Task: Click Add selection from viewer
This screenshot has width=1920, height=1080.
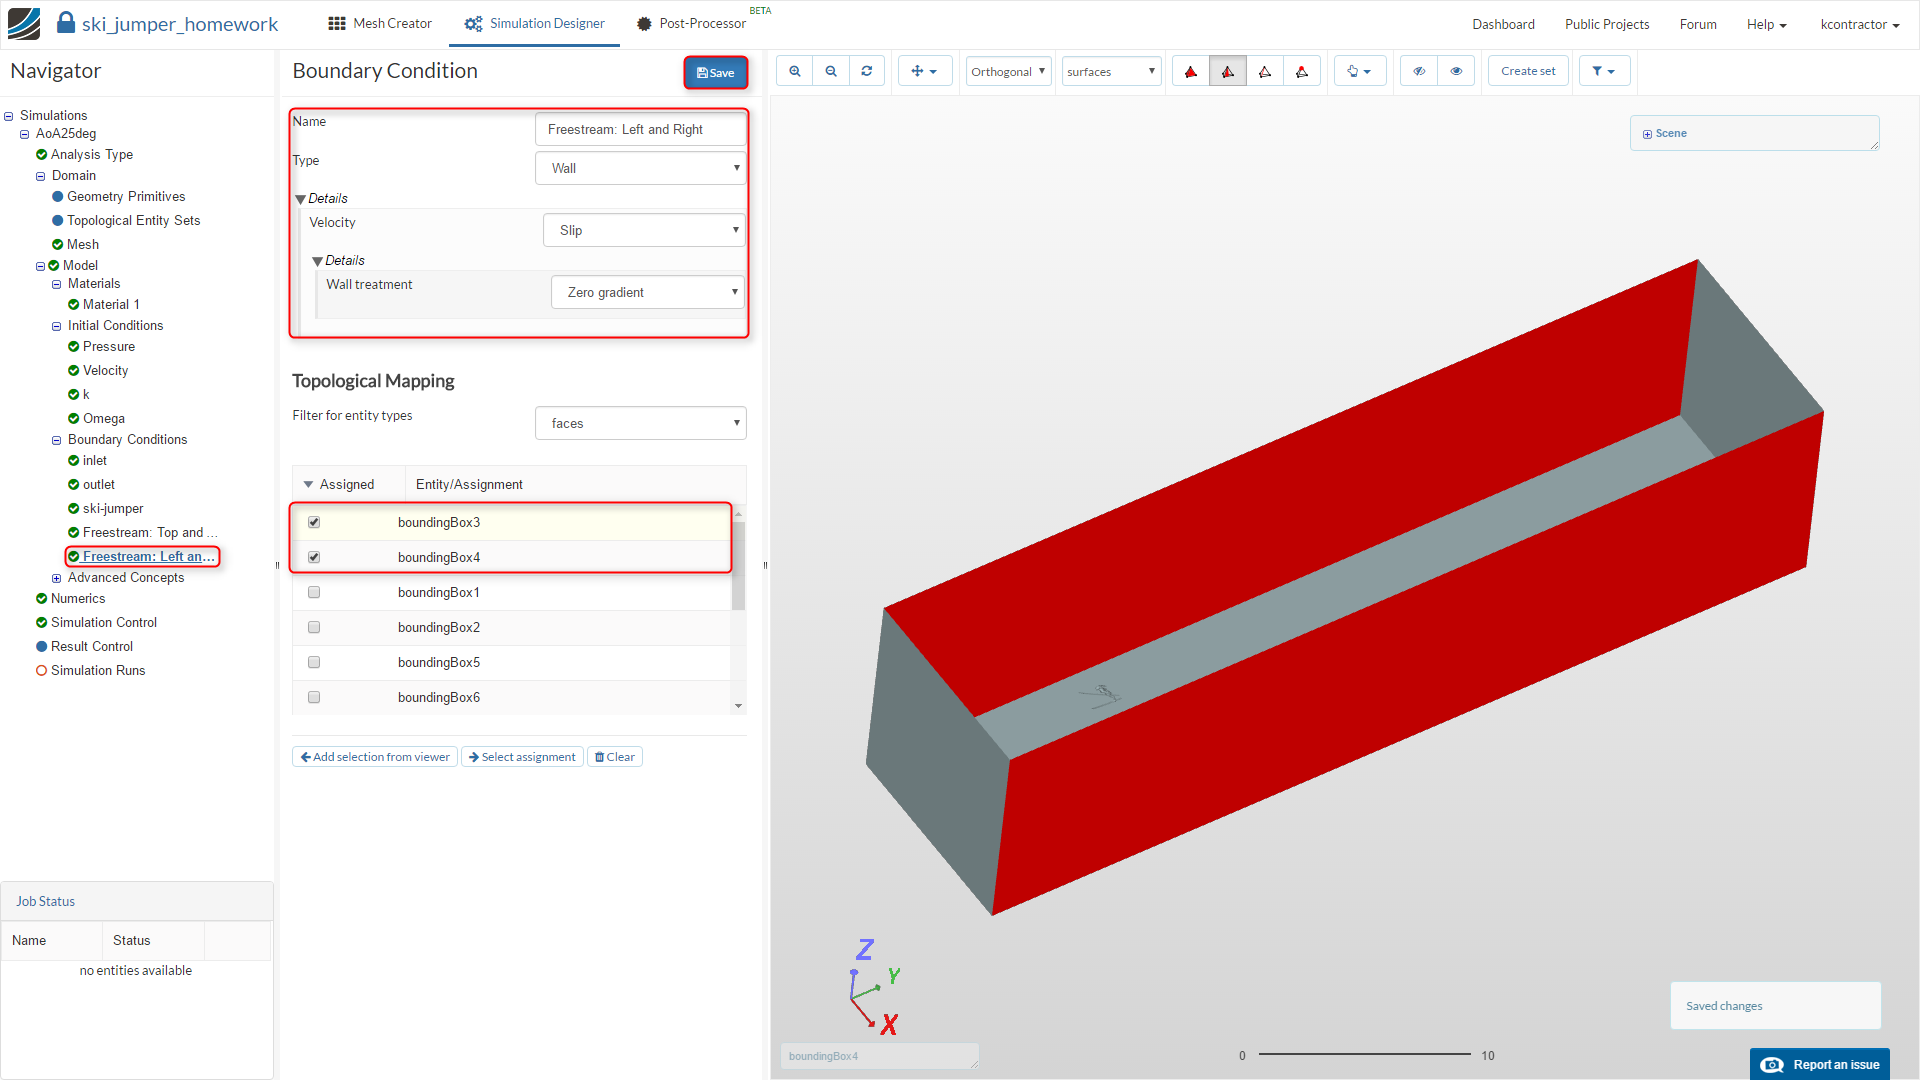Action: (375, 757)
